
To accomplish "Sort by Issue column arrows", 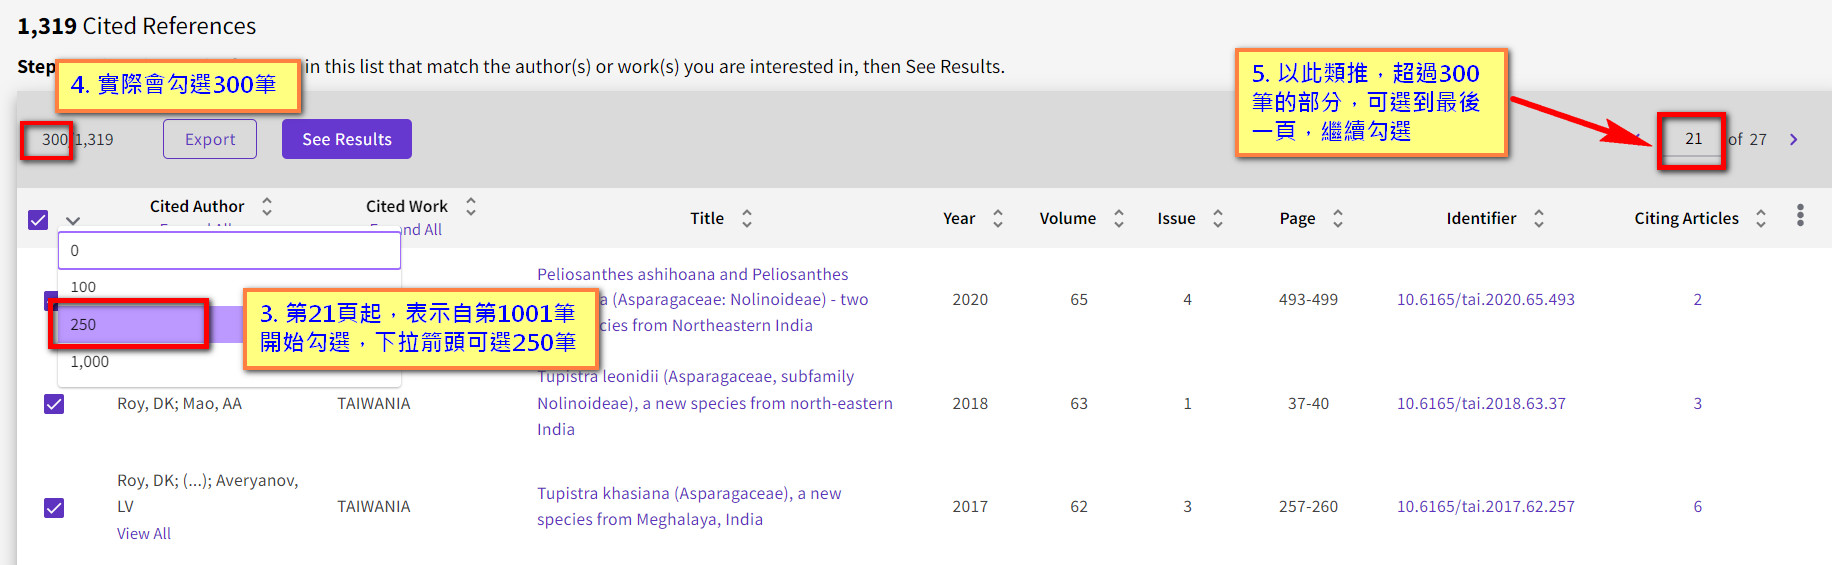I will point(1217,218).
